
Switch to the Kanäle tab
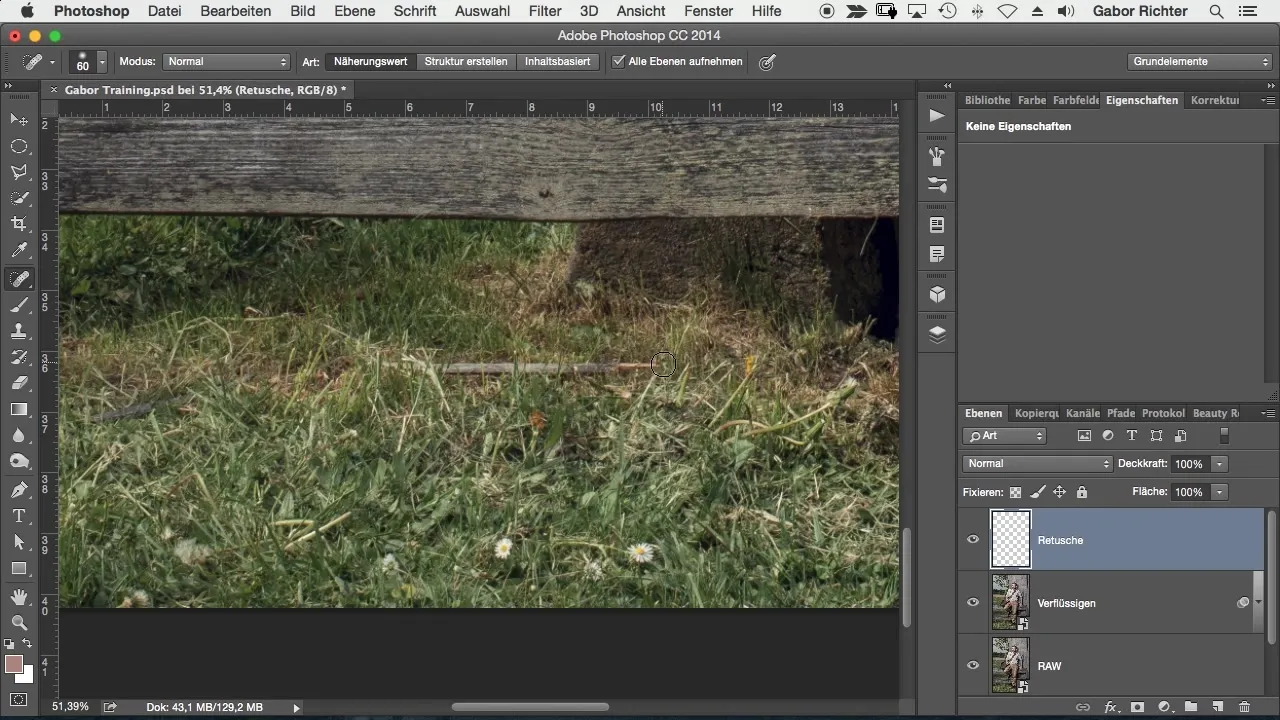(1083, 413)
